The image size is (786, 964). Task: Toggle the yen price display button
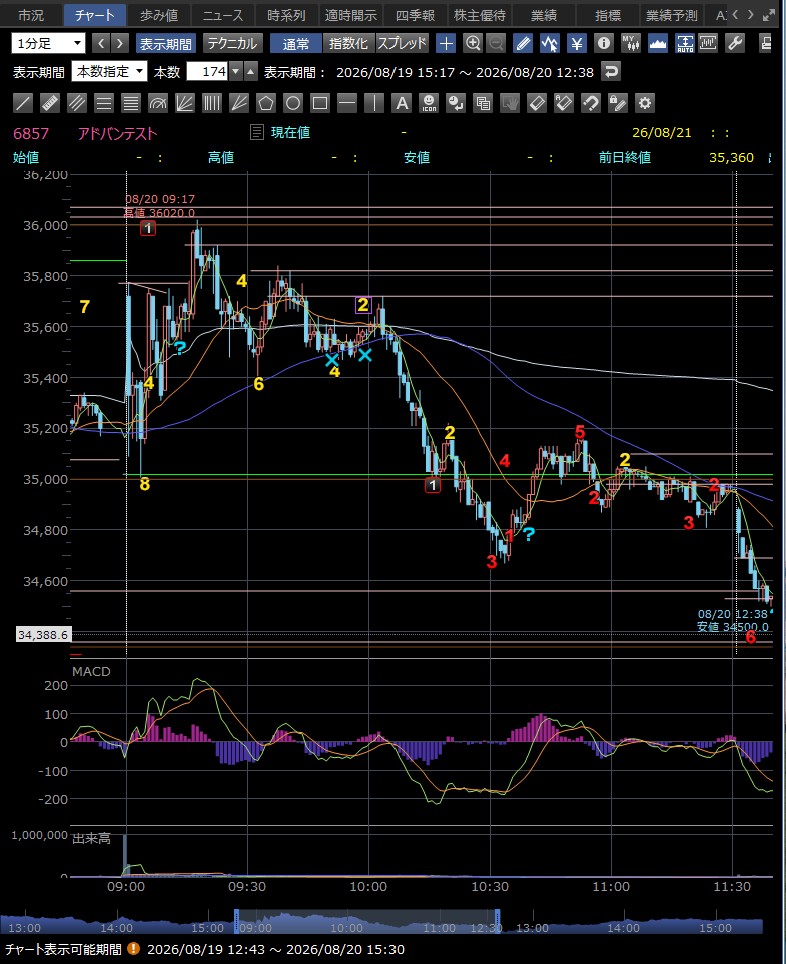(x=577, y=43)
